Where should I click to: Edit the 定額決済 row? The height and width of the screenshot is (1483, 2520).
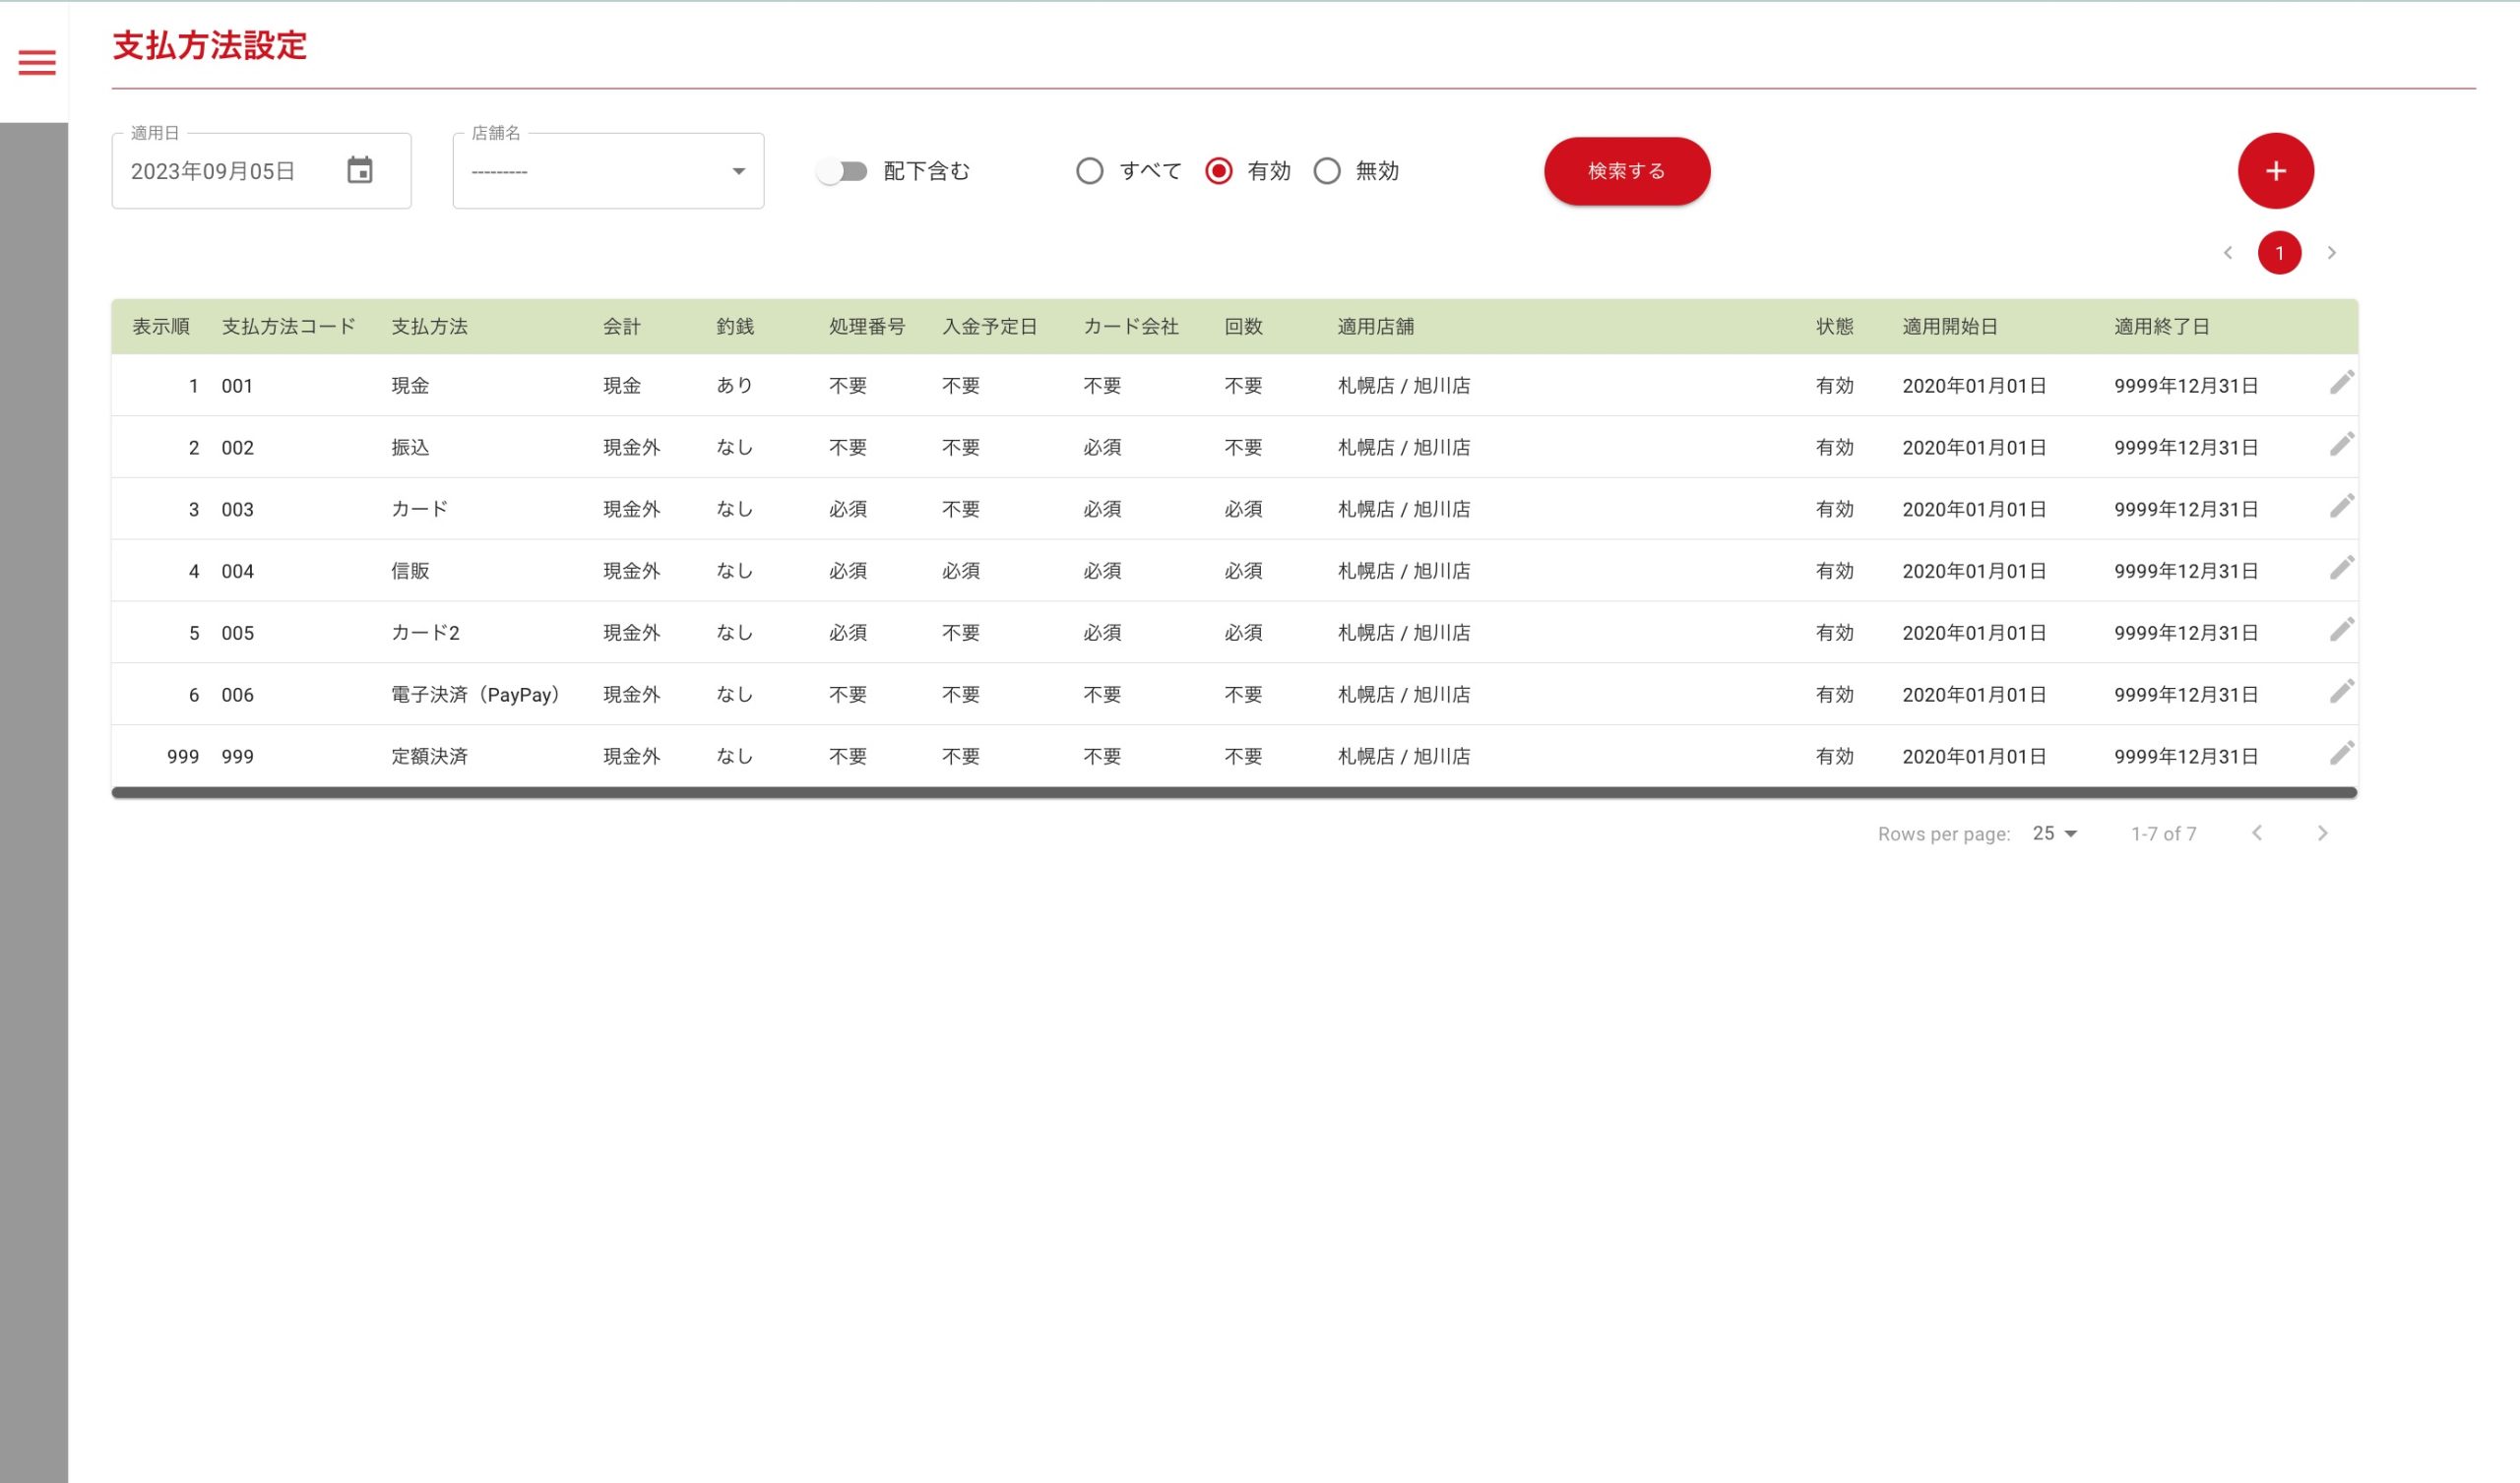pos(2341,754)
